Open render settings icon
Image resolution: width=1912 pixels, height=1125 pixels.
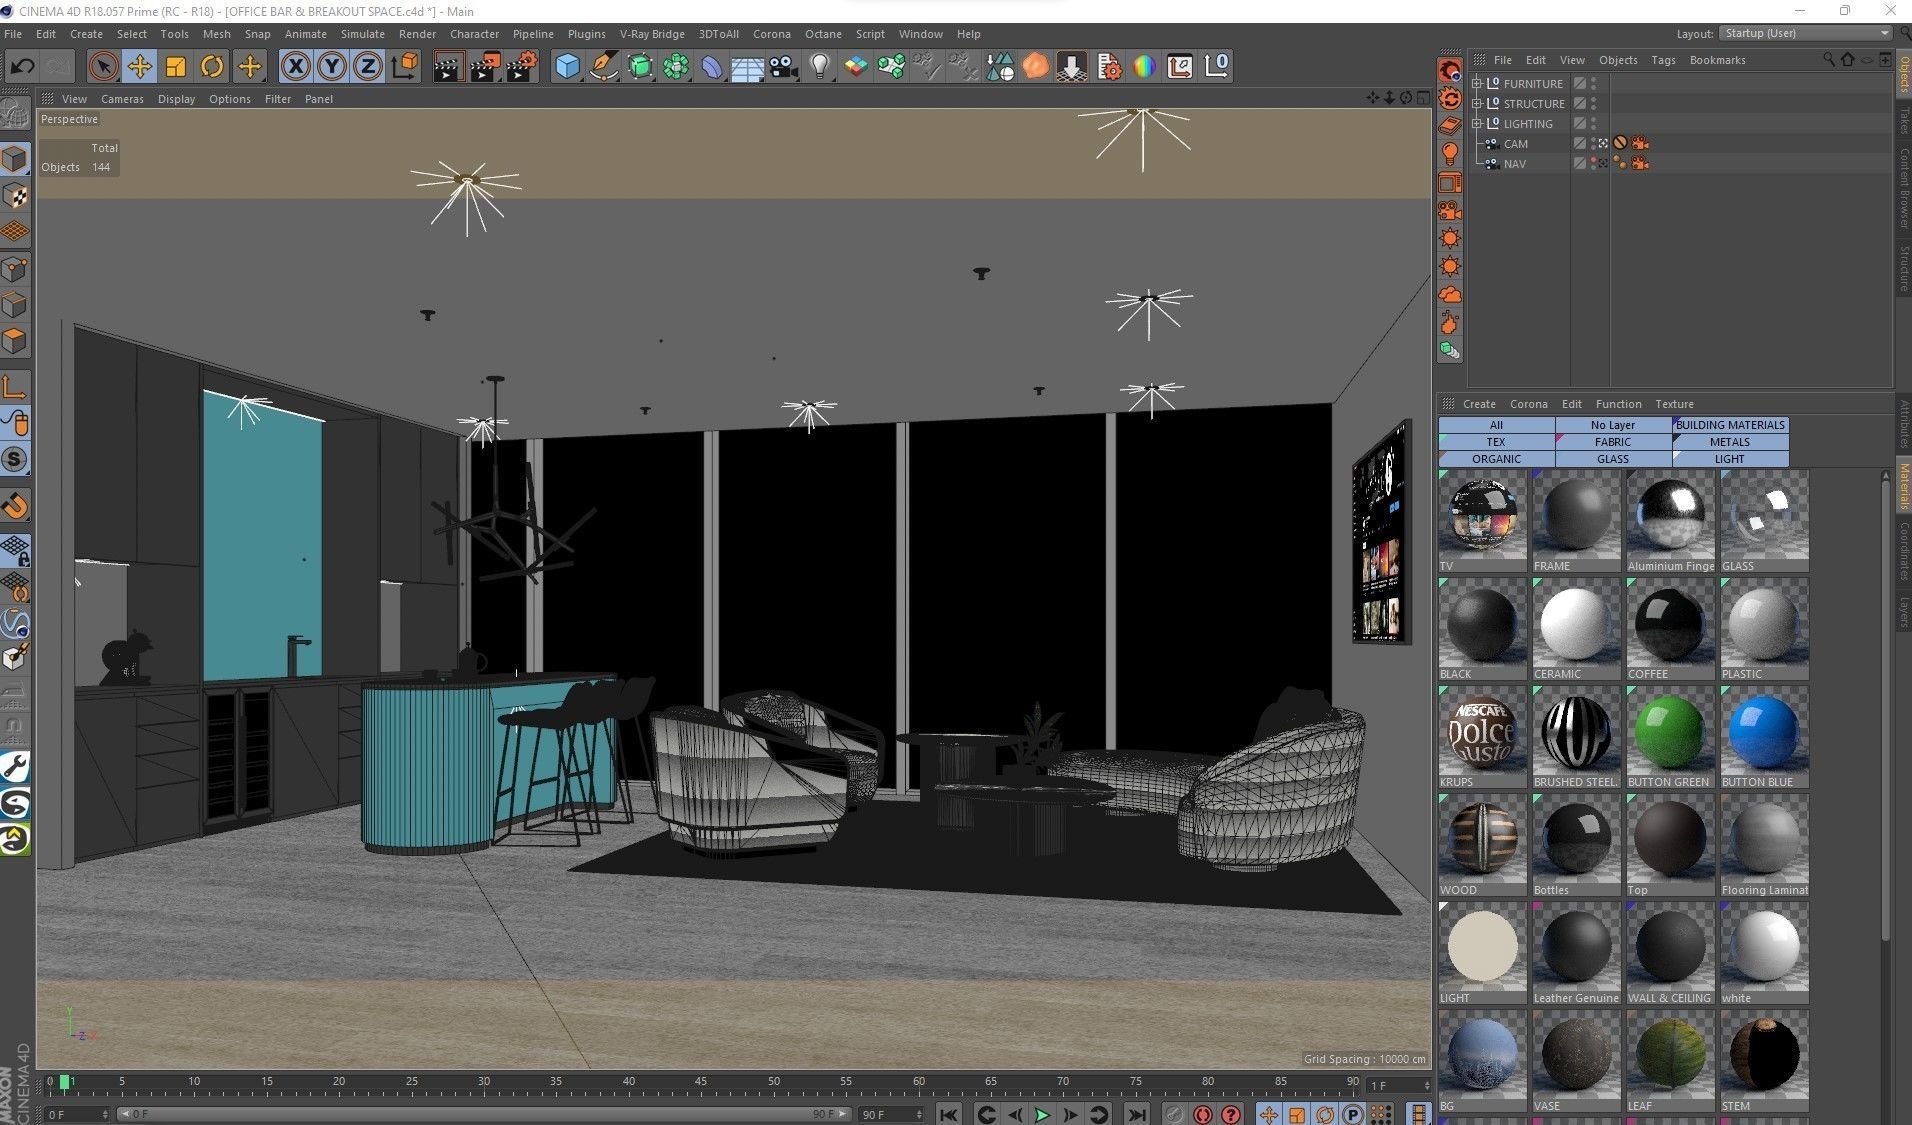tap(522, 67)
